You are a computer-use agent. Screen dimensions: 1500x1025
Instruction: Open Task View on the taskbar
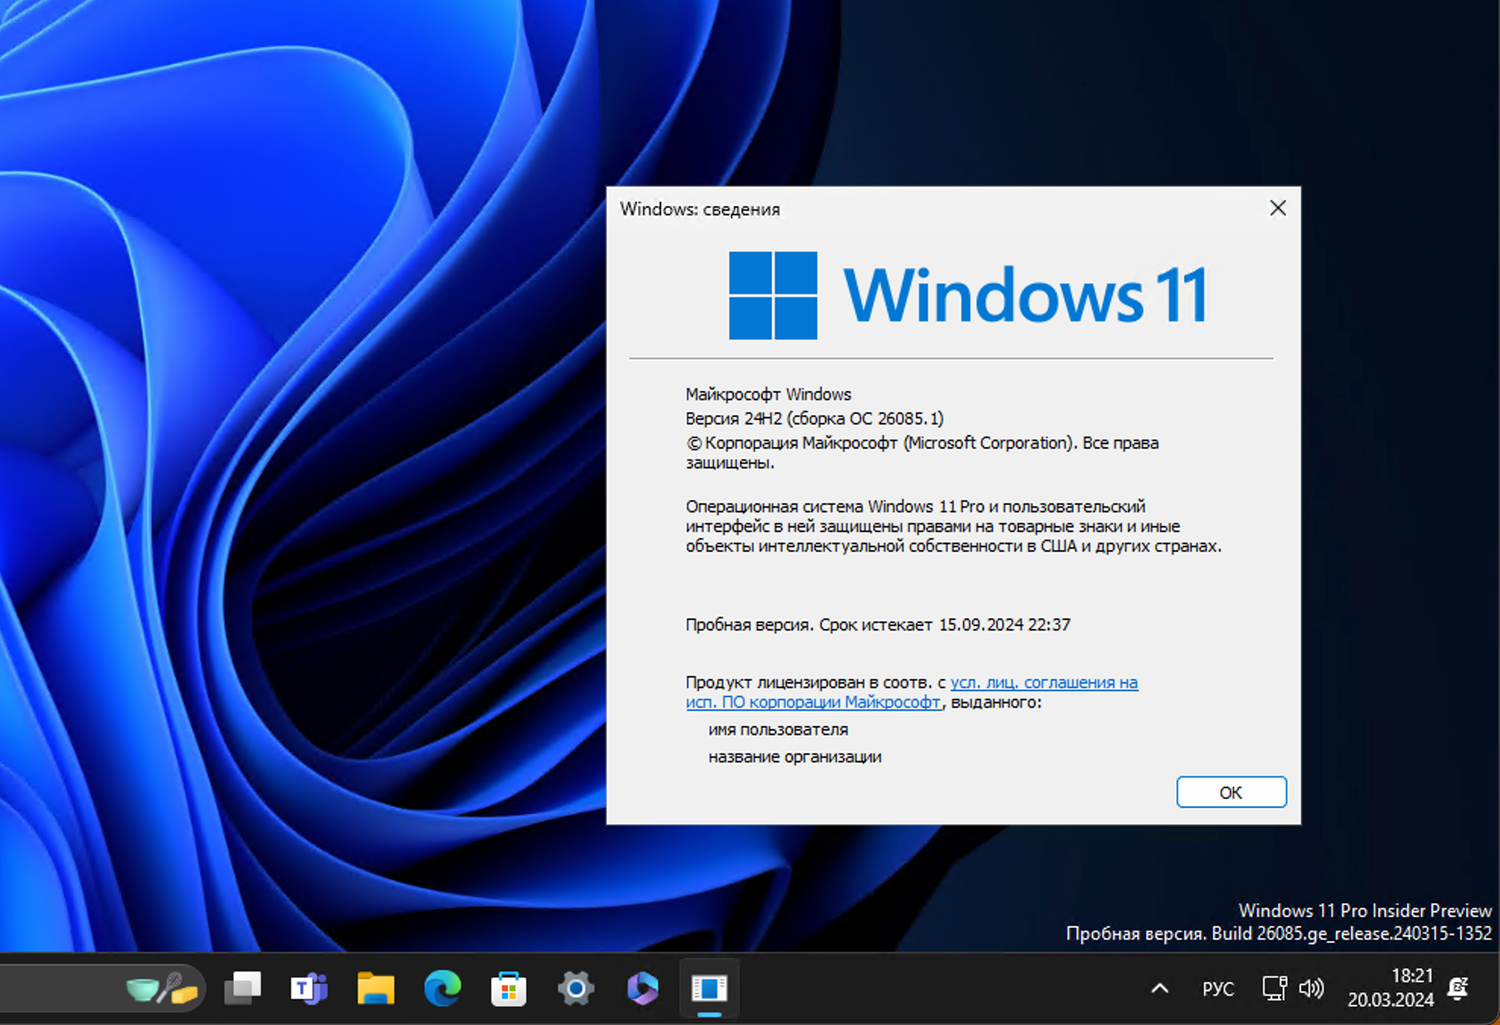[243, 987]
